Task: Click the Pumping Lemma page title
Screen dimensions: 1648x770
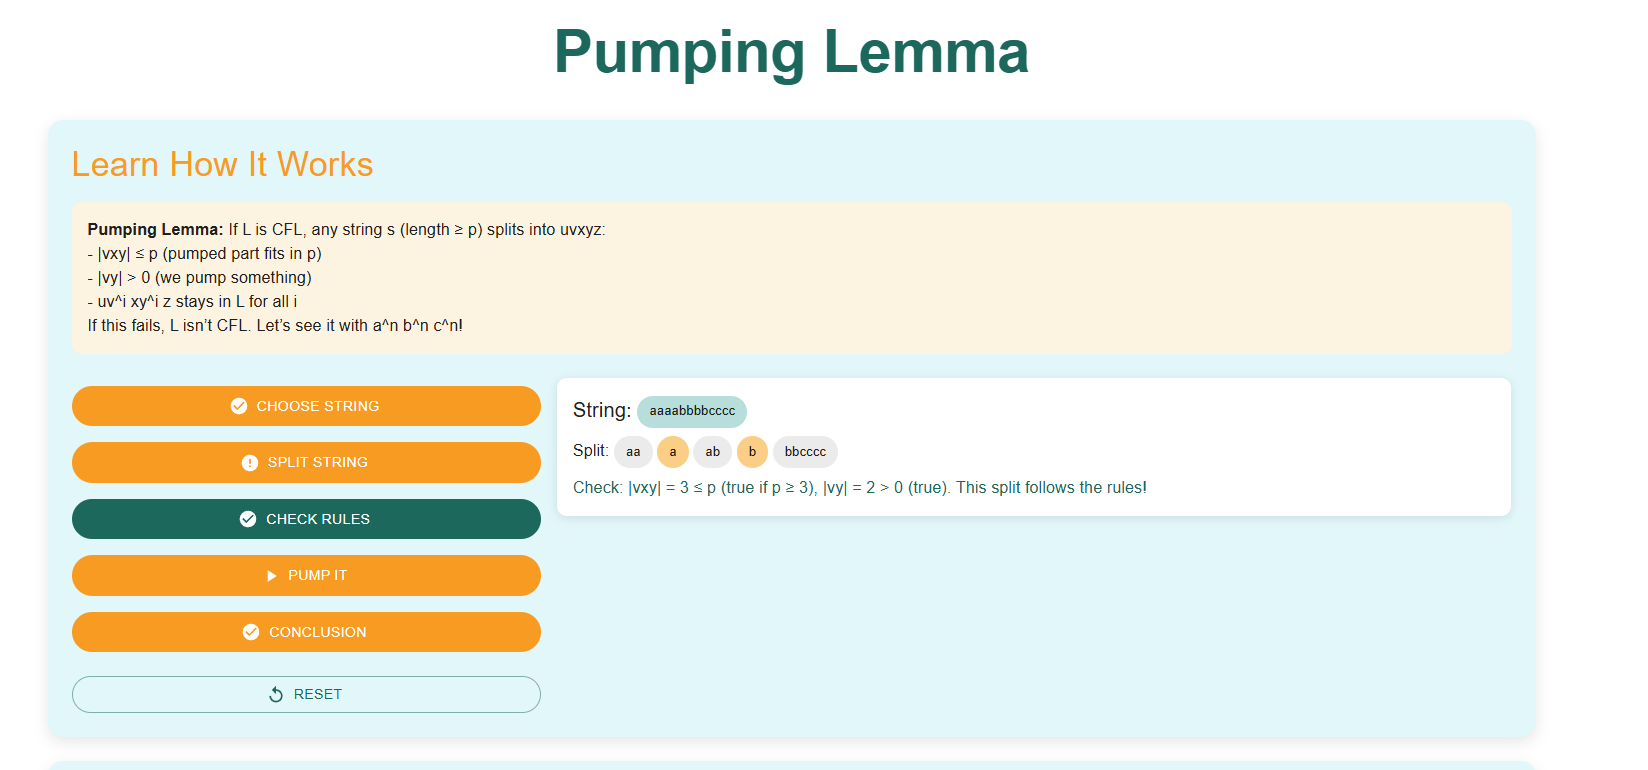Action: [791, 52]
